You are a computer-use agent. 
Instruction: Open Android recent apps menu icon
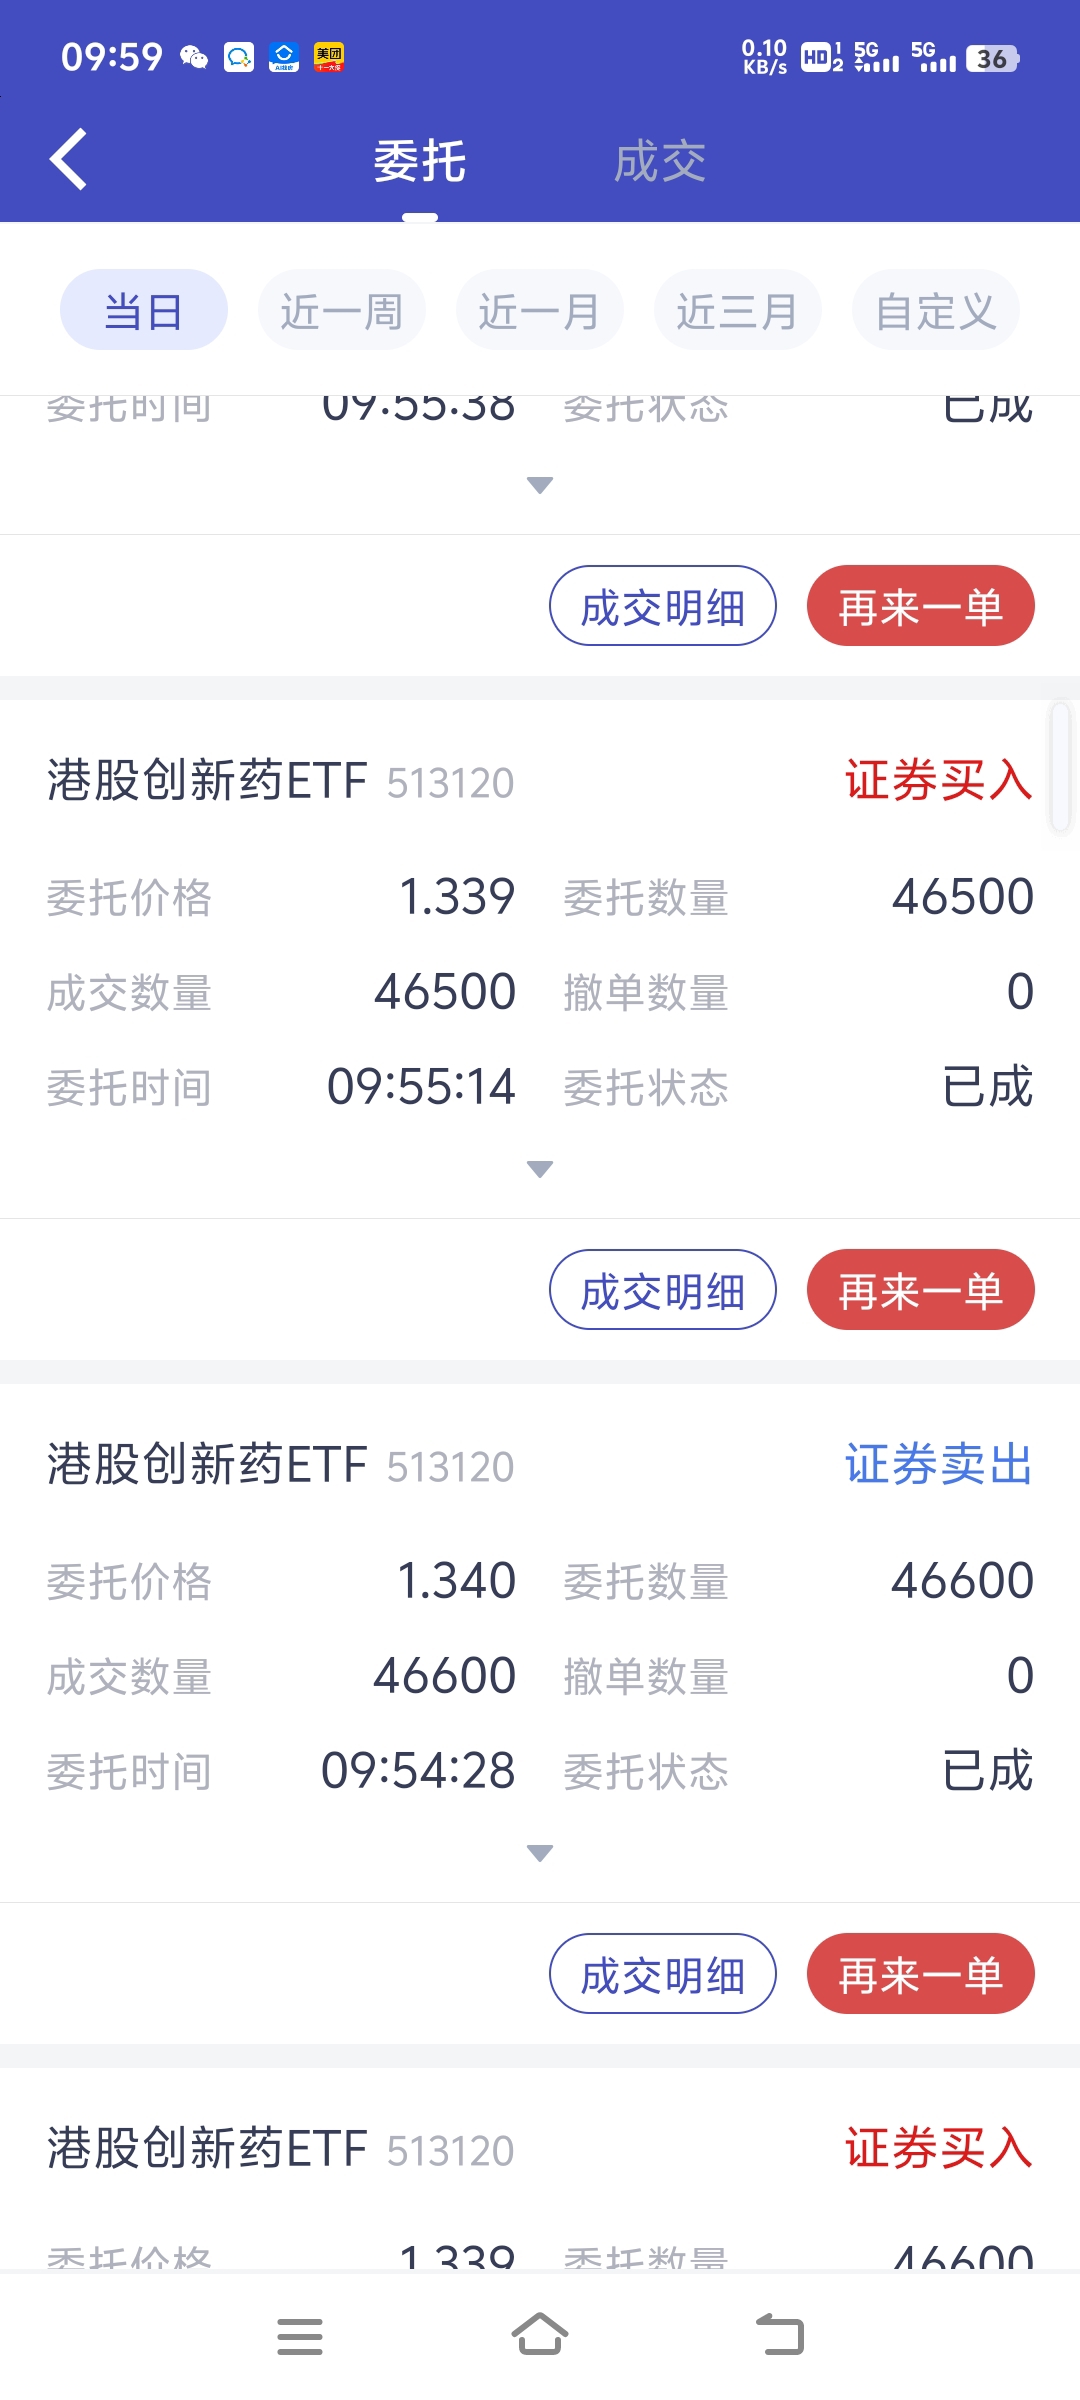300,2336
